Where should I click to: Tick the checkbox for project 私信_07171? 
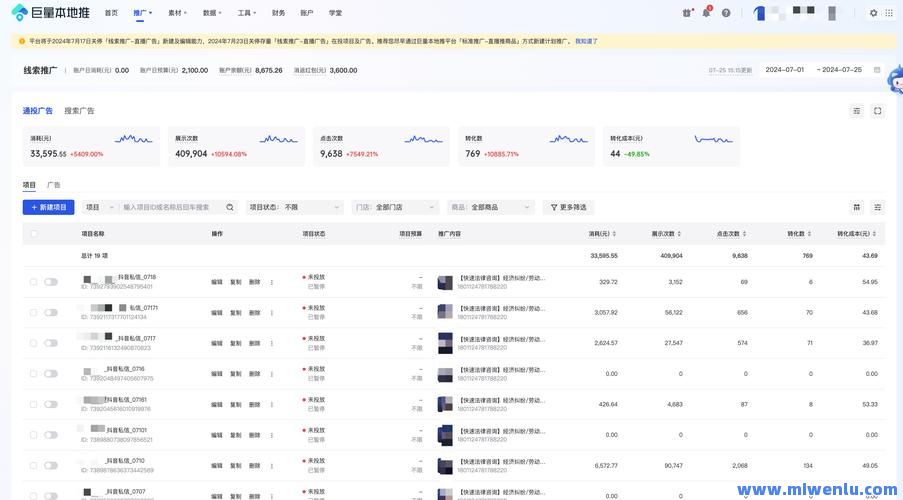coord(34,312)
